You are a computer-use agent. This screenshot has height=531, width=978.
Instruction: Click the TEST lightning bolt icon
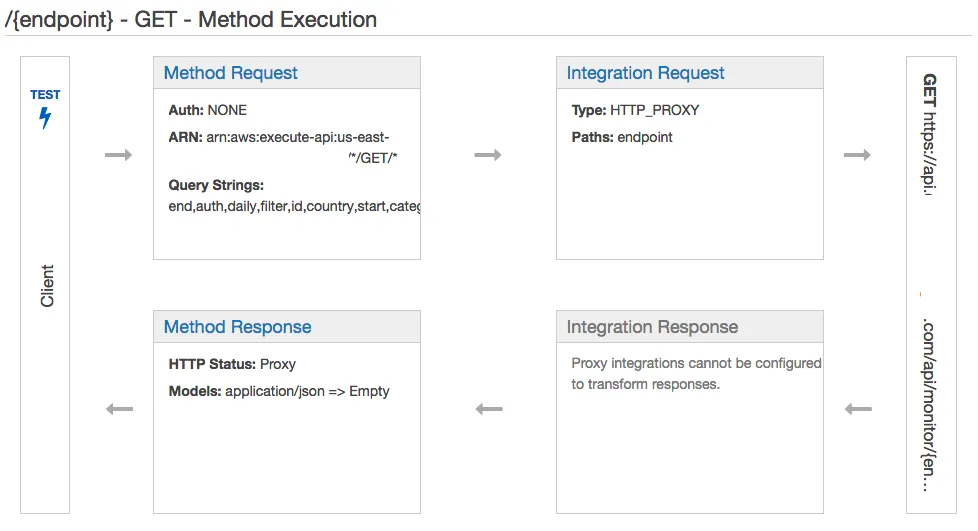coord(45,118)
